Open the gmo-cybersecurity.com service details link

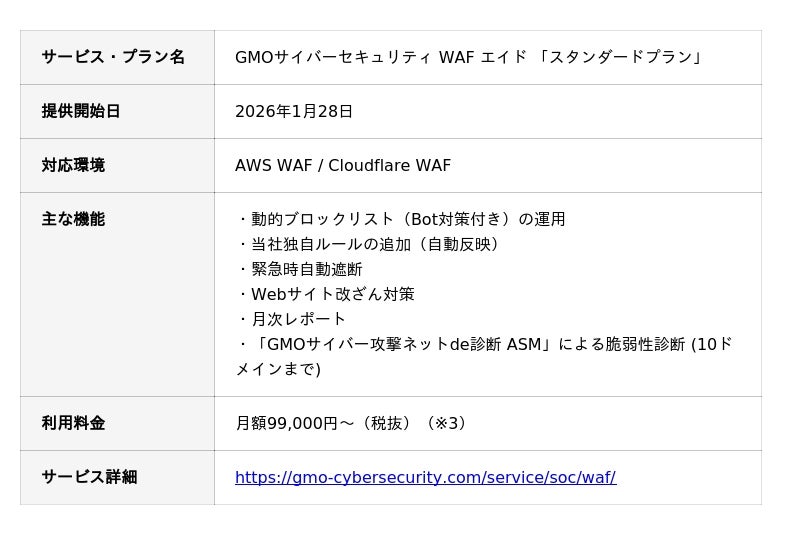point(425,478)
